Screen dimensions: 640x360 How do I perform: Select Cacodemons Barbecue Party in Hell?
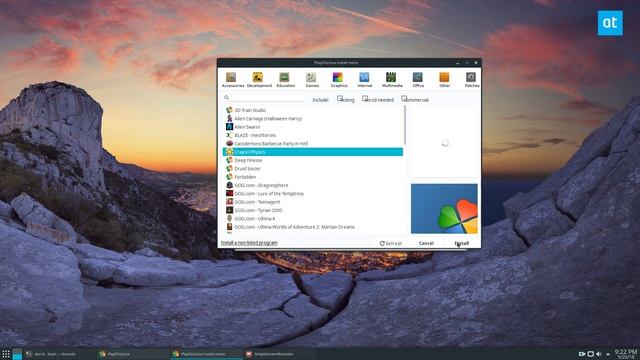pos(313,144)
